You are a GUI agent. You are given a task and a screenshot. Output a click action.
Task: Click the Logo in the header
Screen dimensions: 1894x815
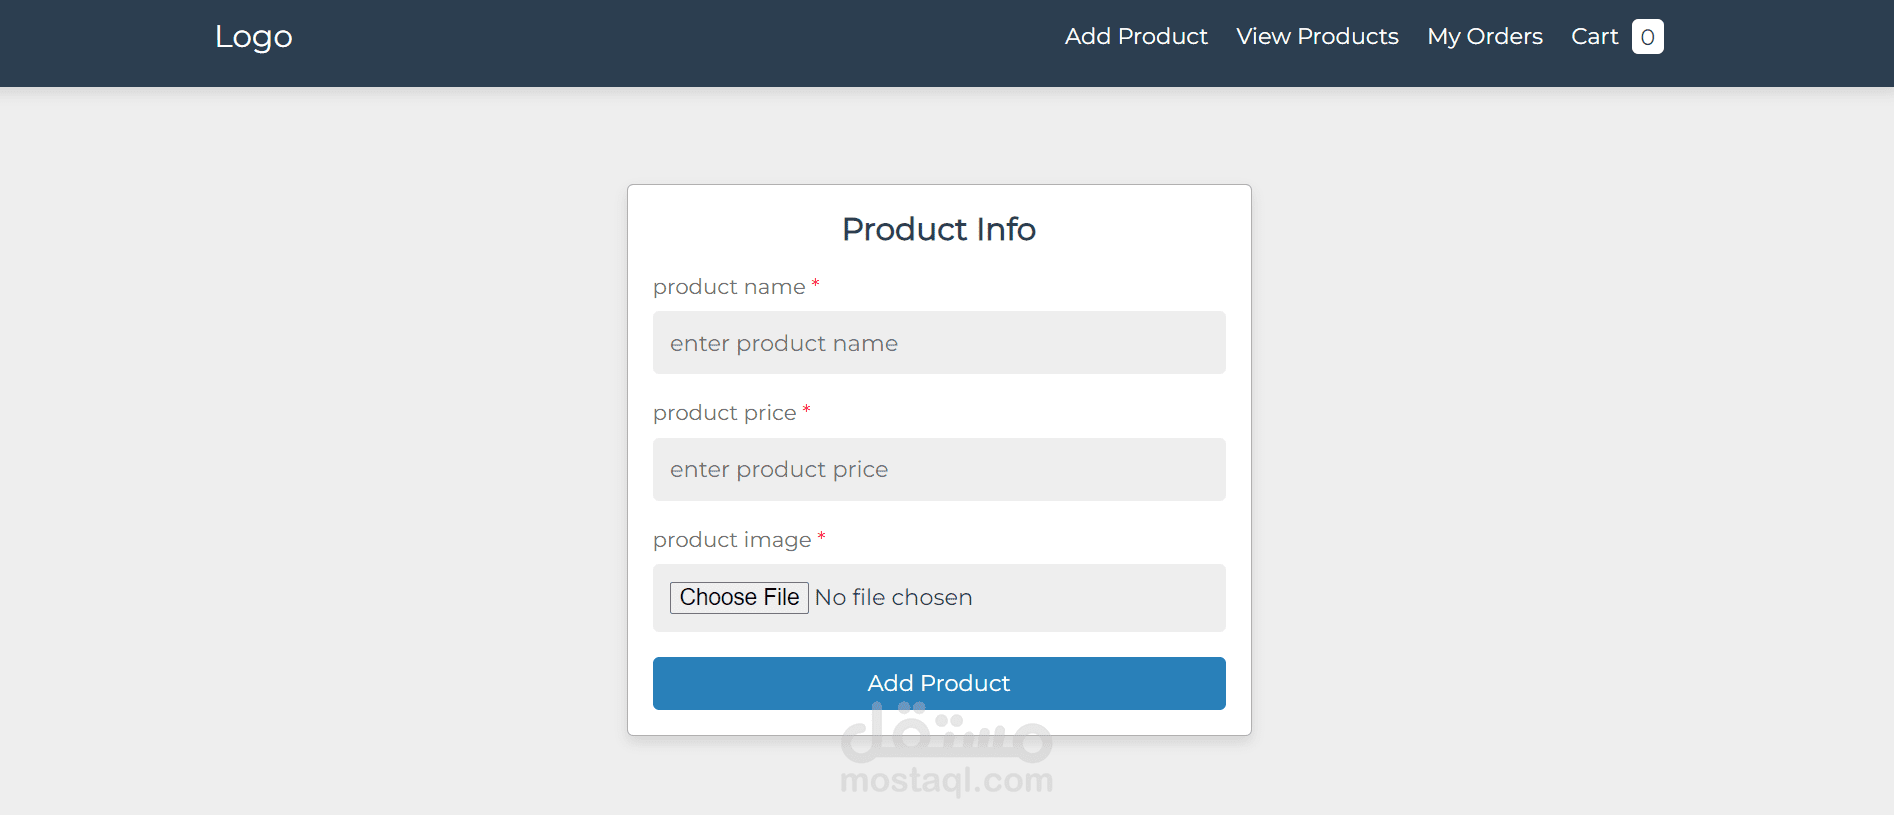(x=253, y=37)
